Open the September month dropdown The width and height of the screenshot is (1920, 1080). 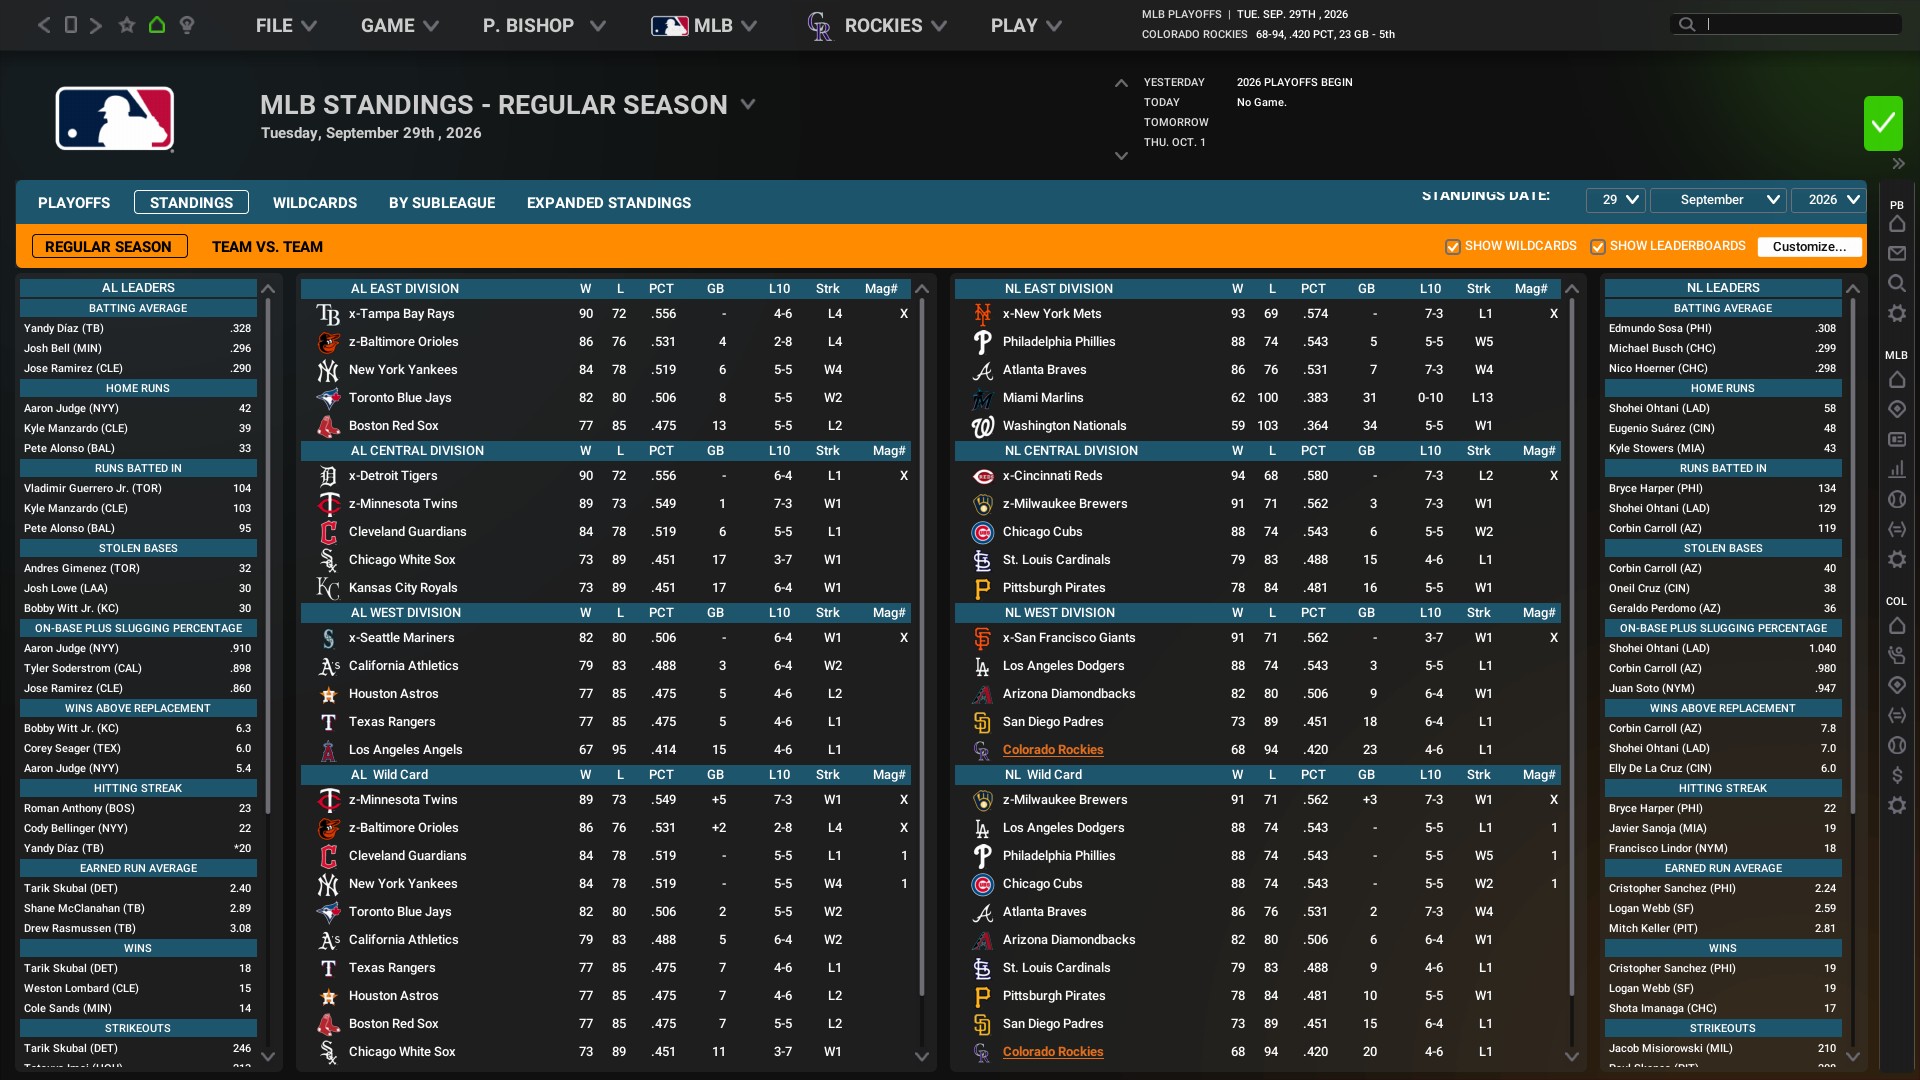pyautogui.click(x=1718, y=200)
